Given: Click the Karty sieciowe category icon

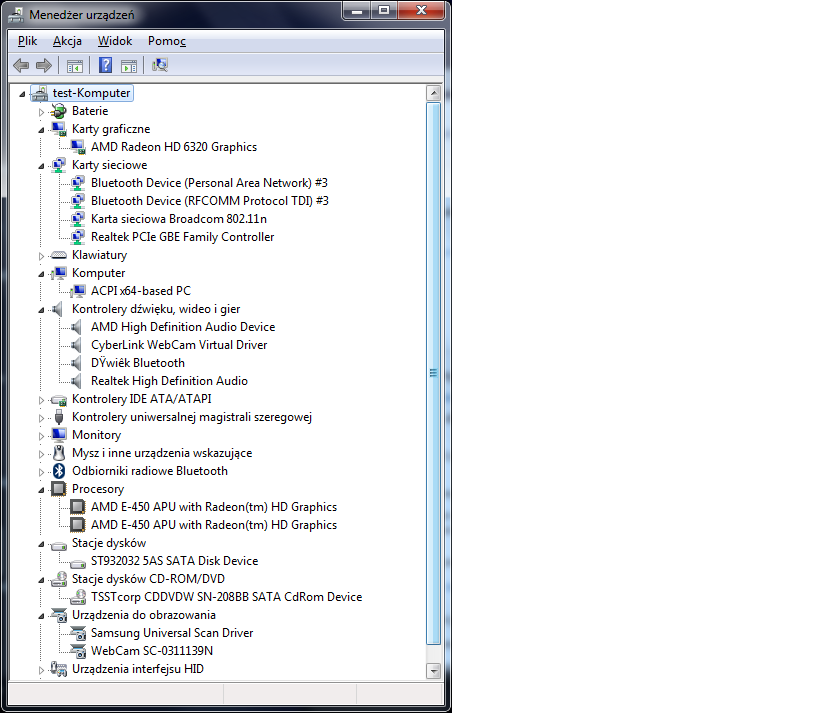Looking at the screenshot, I should tap(58, 165).
